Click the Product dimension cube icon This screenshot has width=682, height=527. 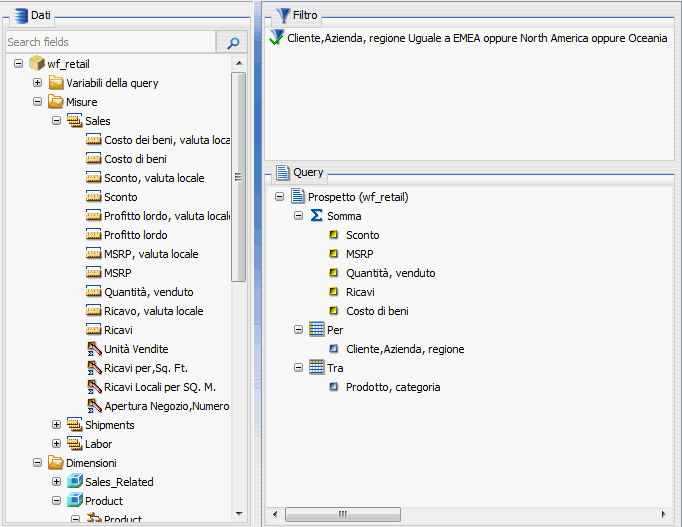[x=75, y=500]
